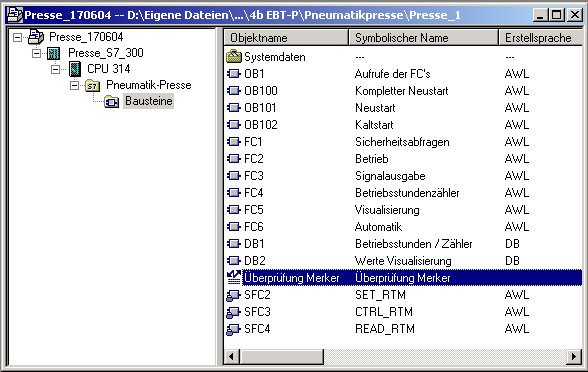Collapse the Presse_170604 project node
This screenshot has width=588, height=372.
tap(17, 37)
